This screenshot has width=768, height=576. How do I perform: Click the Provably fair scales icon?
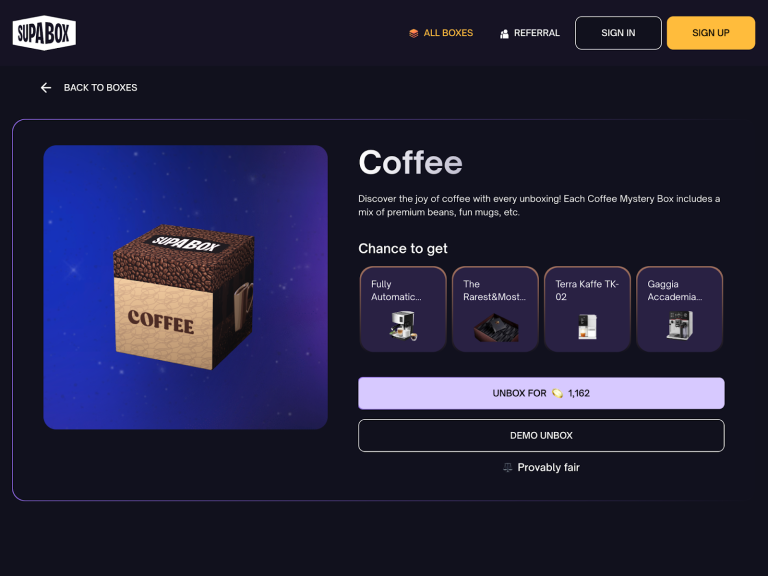[x=508, y=467]
